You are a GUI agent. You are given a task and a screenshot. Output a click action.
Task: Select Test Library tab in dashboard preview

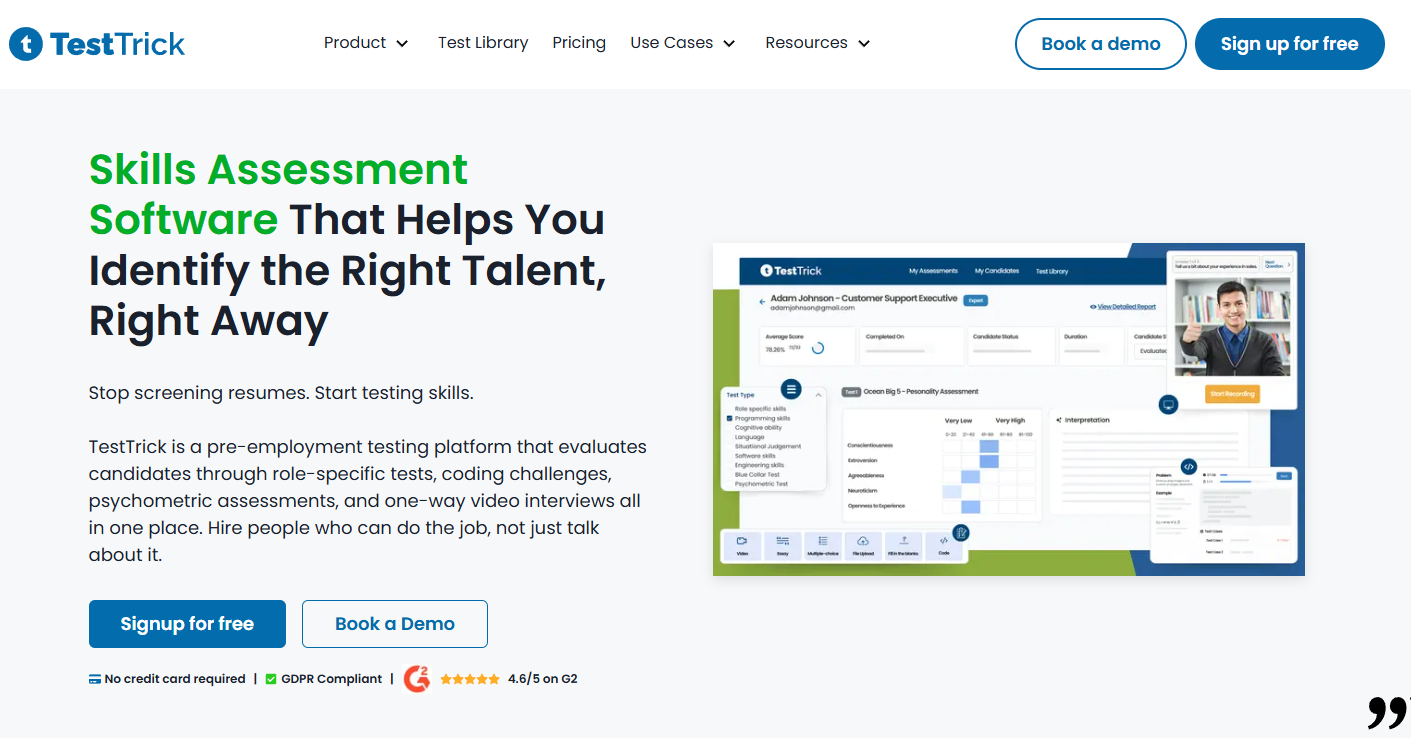[1052, 271]
